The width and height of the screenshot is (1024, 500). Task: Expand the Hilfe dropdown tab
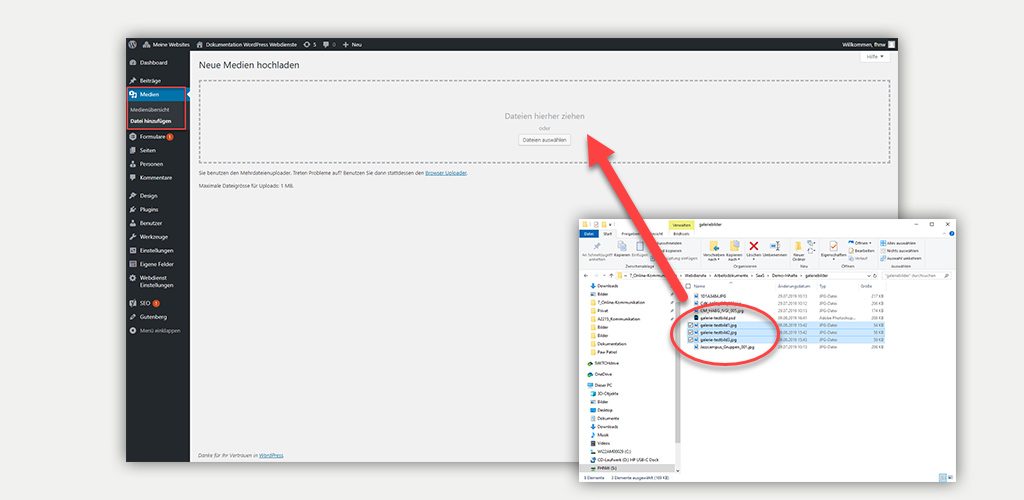(874, 57)
